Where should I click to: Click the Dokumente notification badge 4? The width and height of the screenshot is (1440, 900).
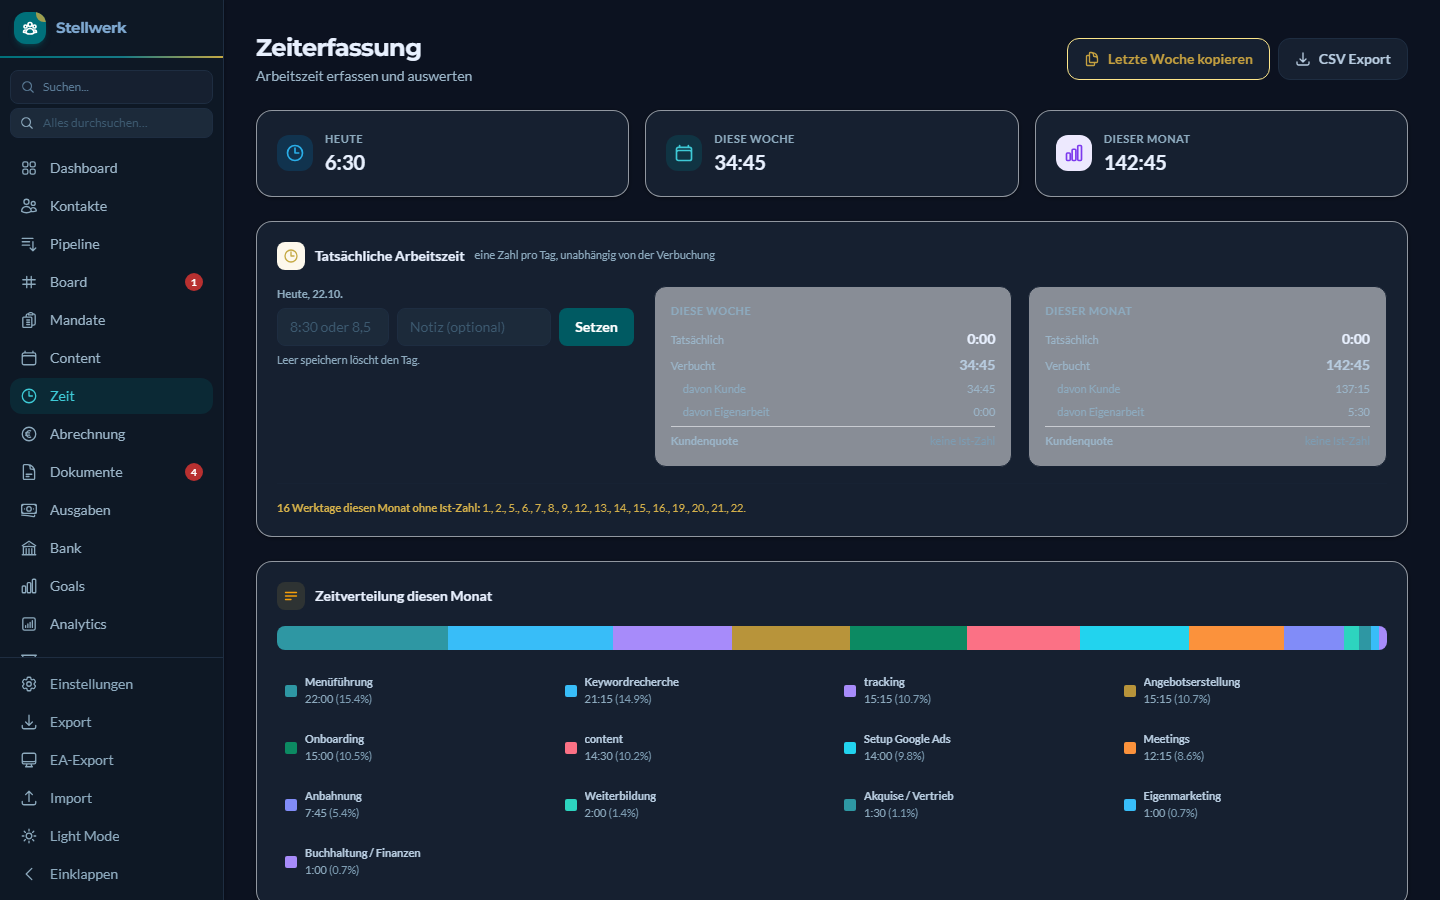[194, 472]
